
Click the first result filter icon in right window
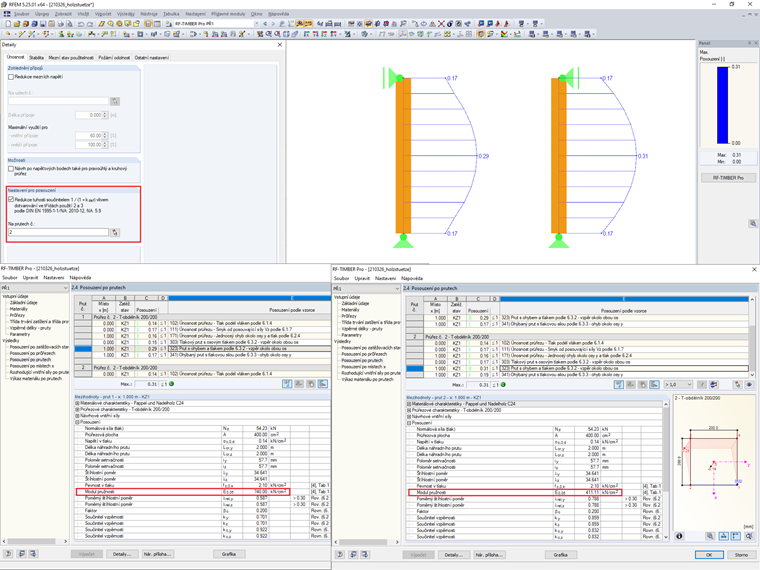pyautogui.click(x=618, y=384)
